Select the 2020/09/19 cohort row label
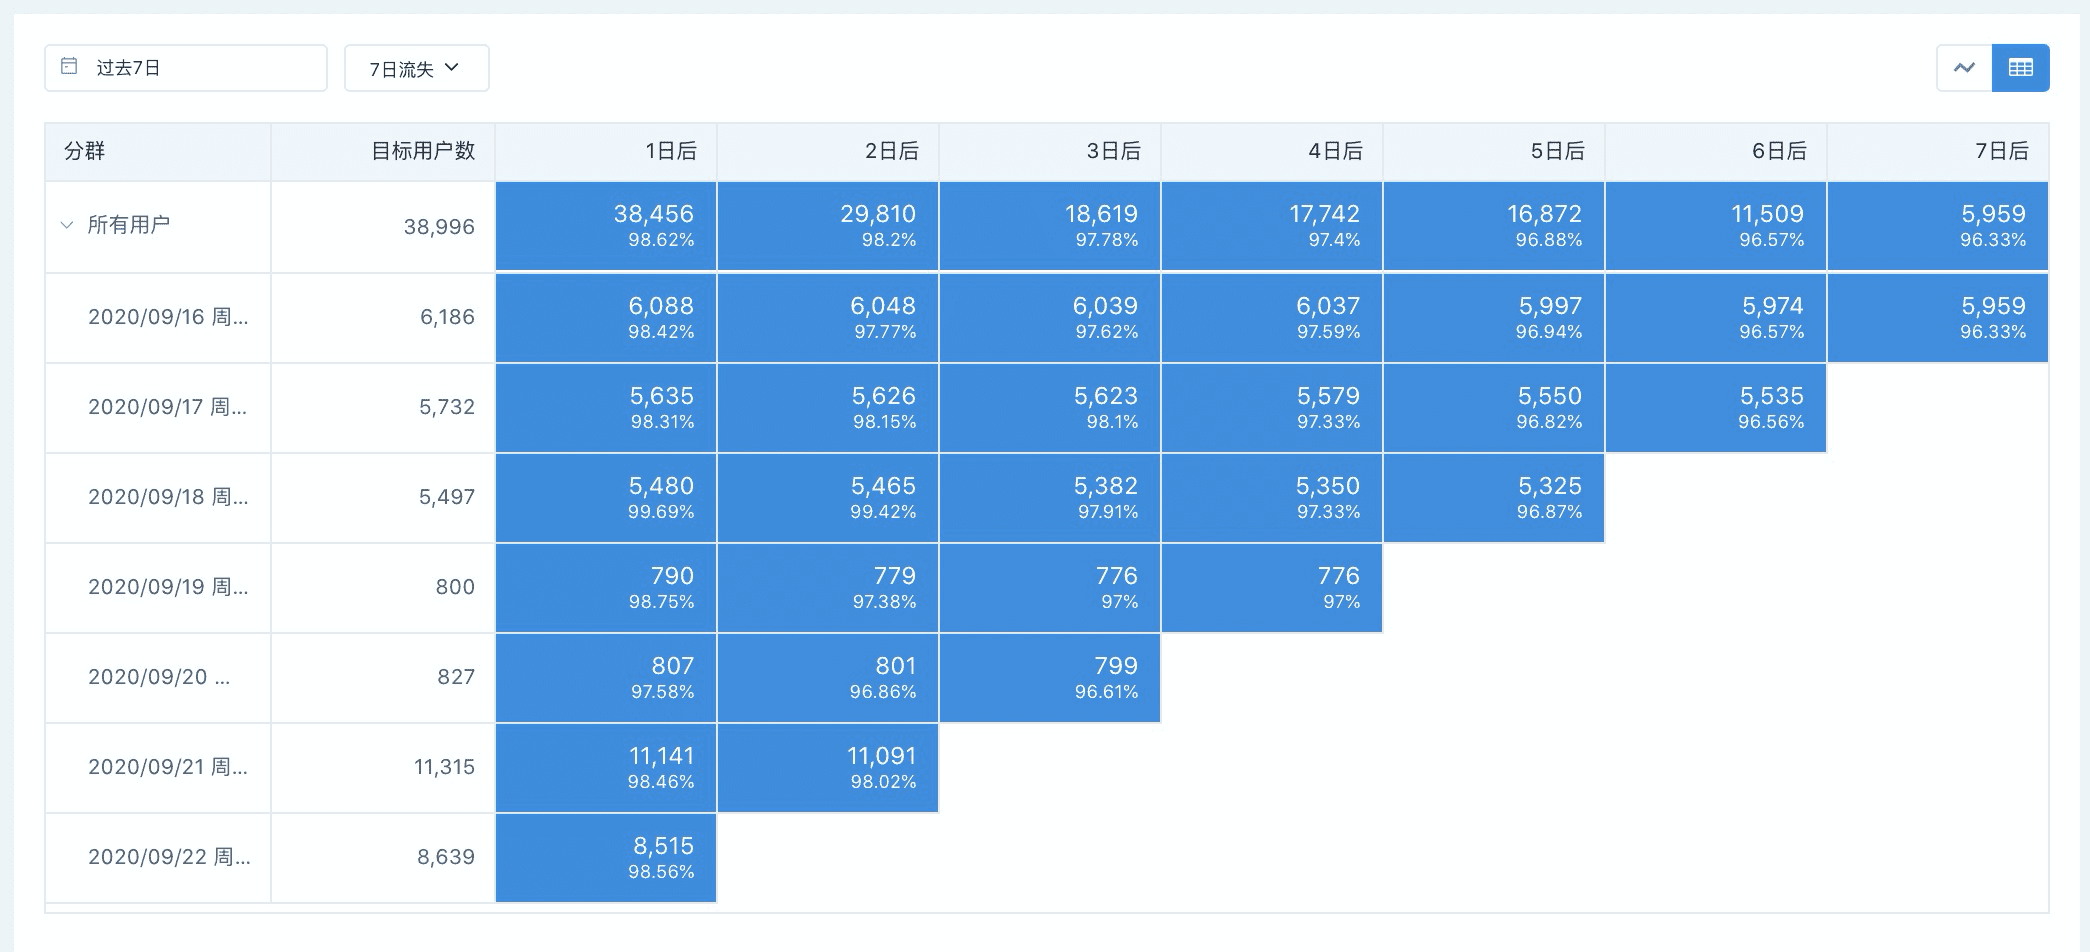2090x952 pixels. point(168,587)
